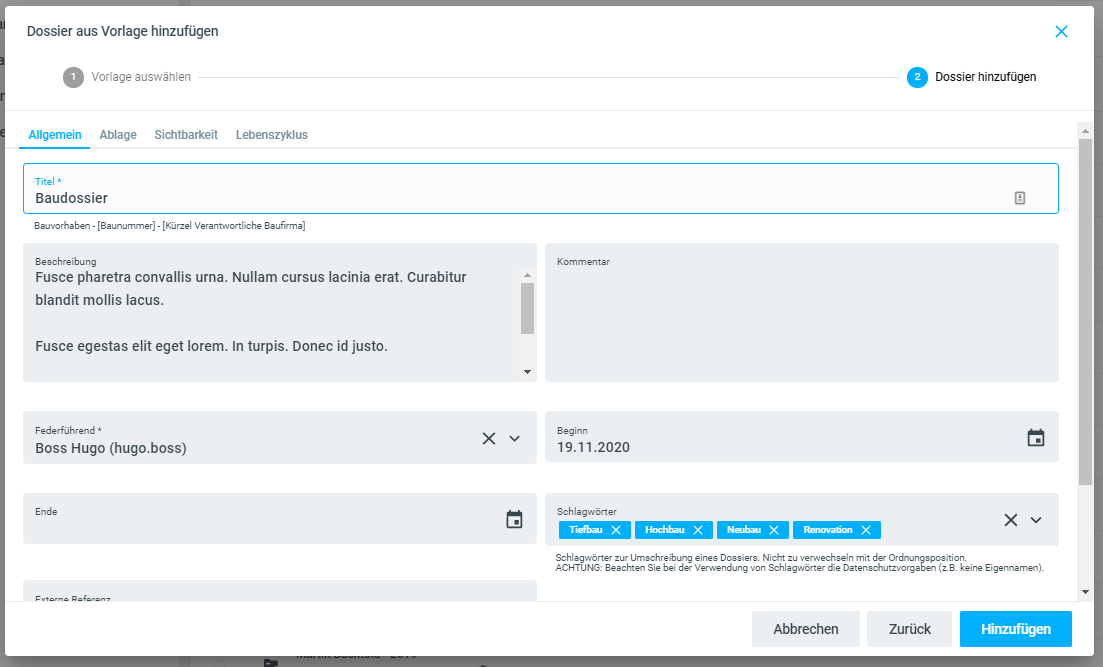Close the dossier dialog with the X icon
Viewport: 1103px width, 667px height.
[1061, 31]
